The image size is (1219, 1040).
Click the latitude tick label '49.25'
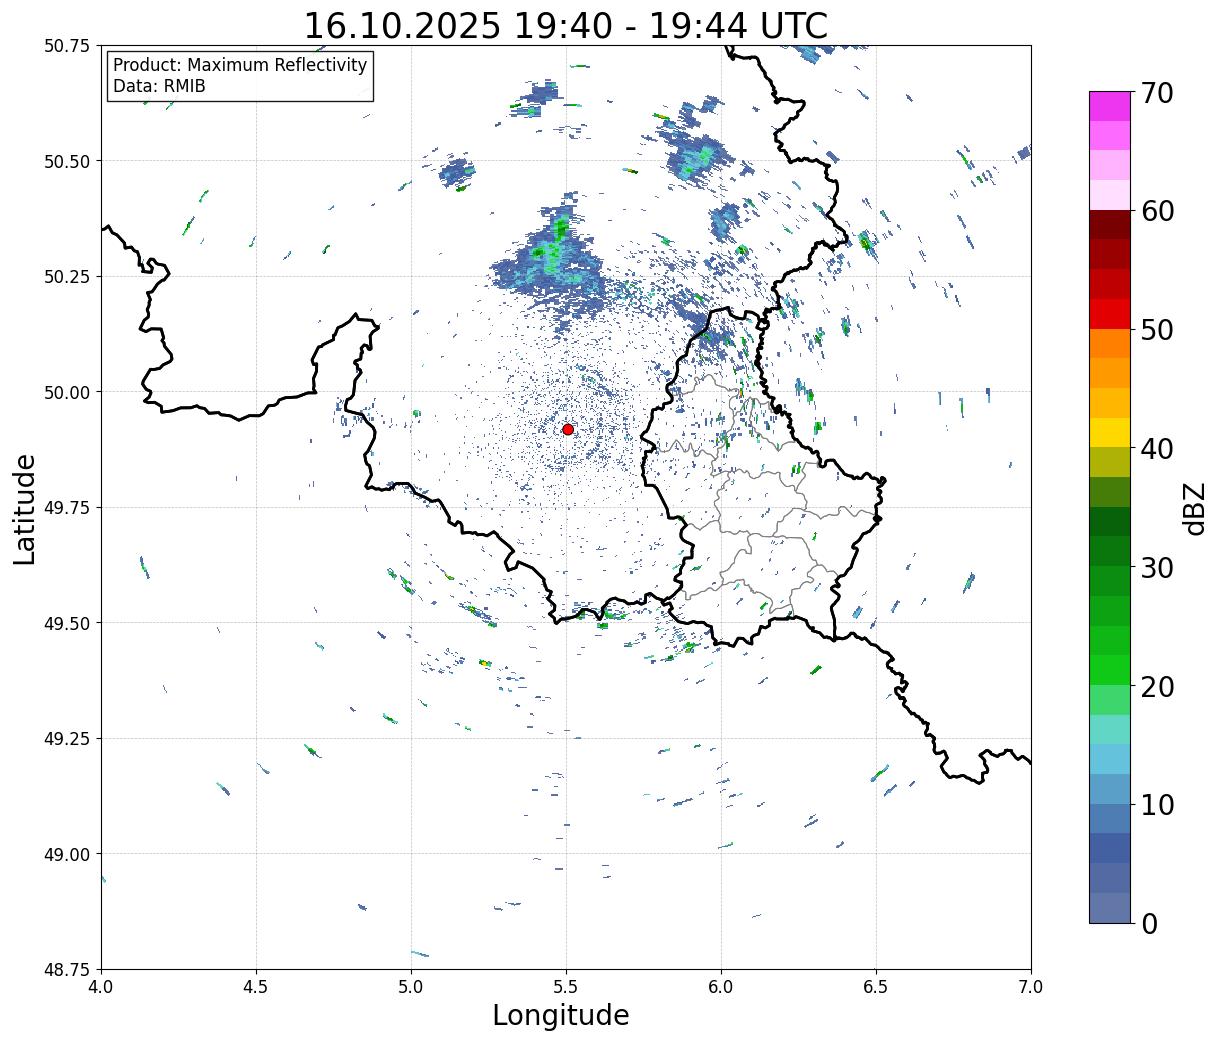(66, 739)
